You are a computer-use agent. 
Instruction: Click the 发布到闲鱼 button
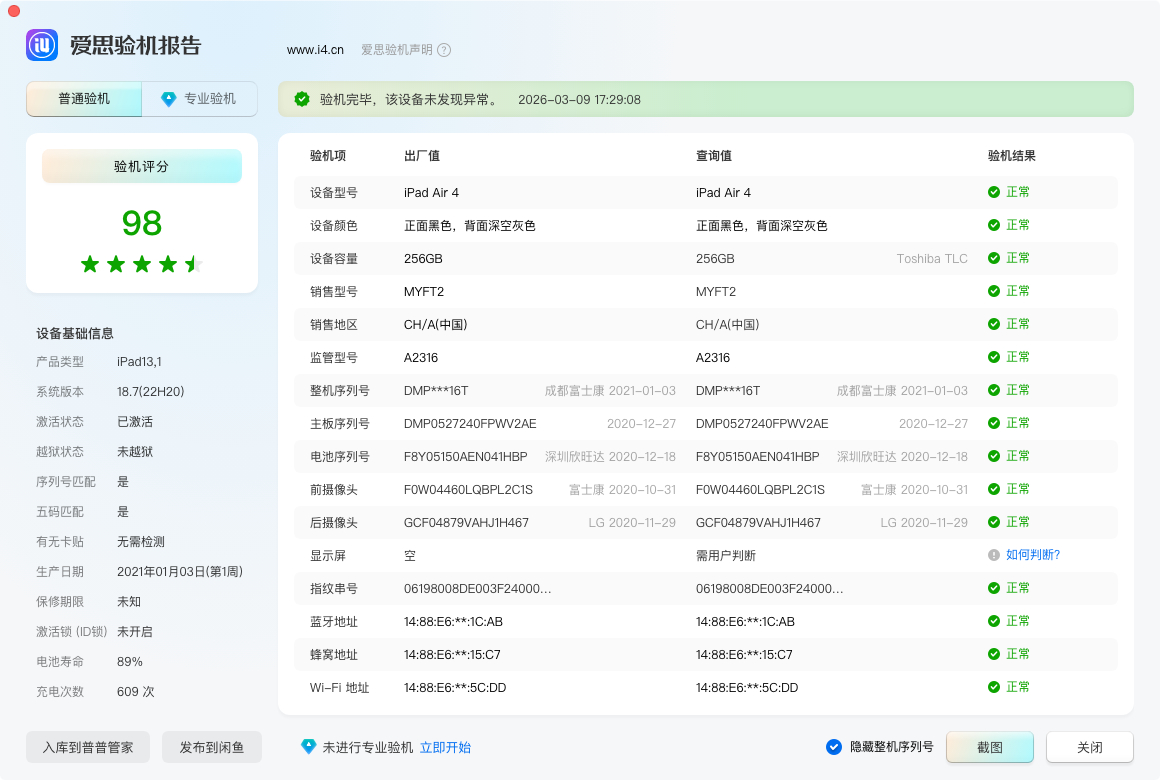(212, 747)
